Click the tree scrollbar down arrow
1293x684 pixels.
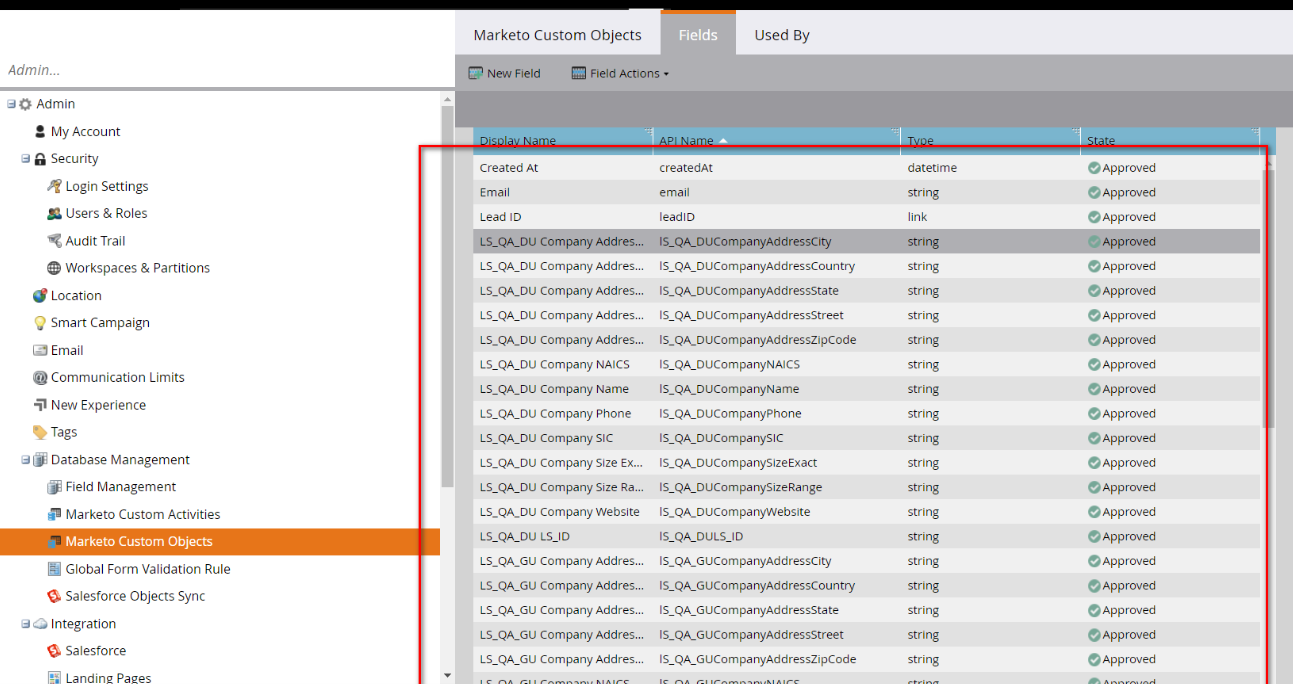pos(447,676)
